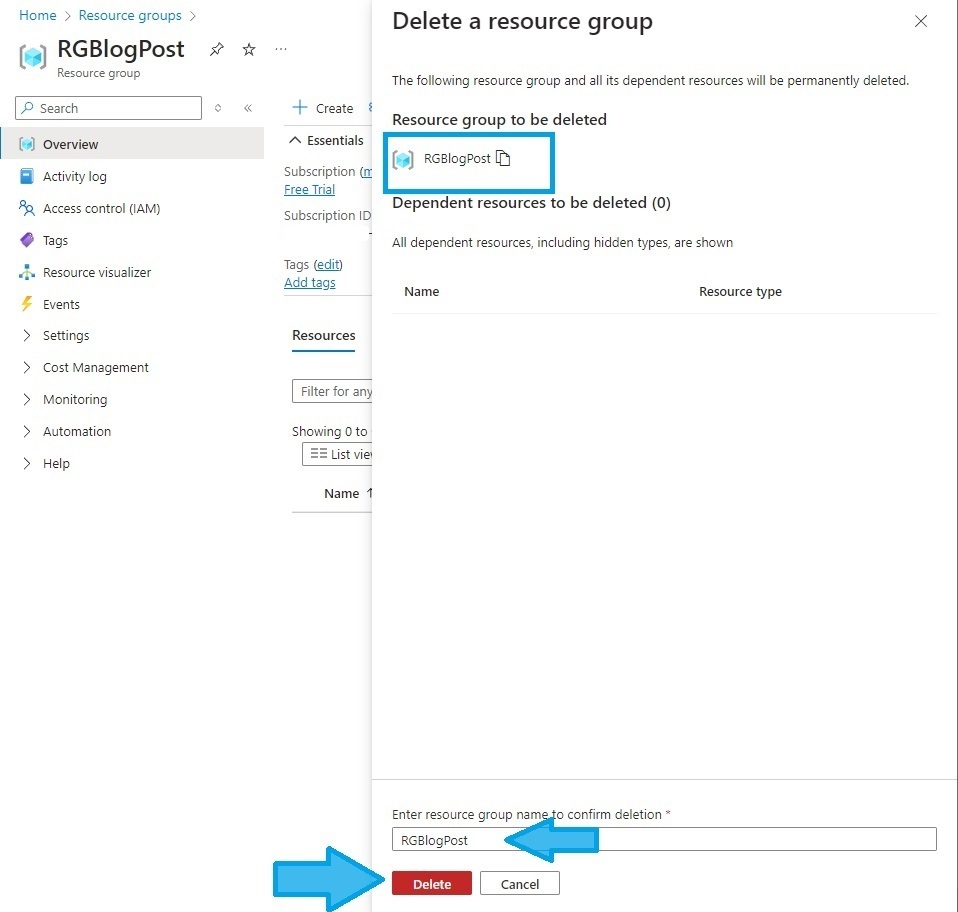Click the Resource type column header
This screenshot has height=912, width=958.
coord(740,292)
